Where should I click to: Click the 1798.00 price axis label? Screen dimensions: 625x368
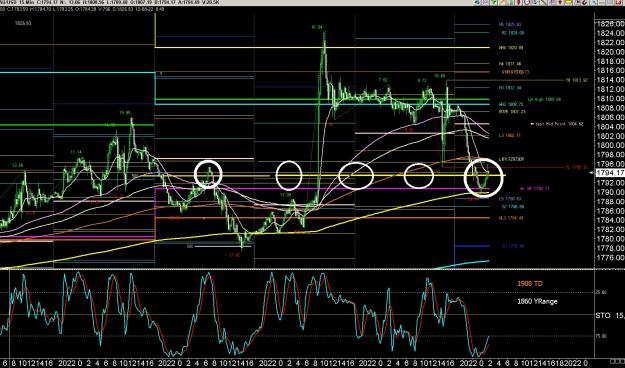(610, 155)
